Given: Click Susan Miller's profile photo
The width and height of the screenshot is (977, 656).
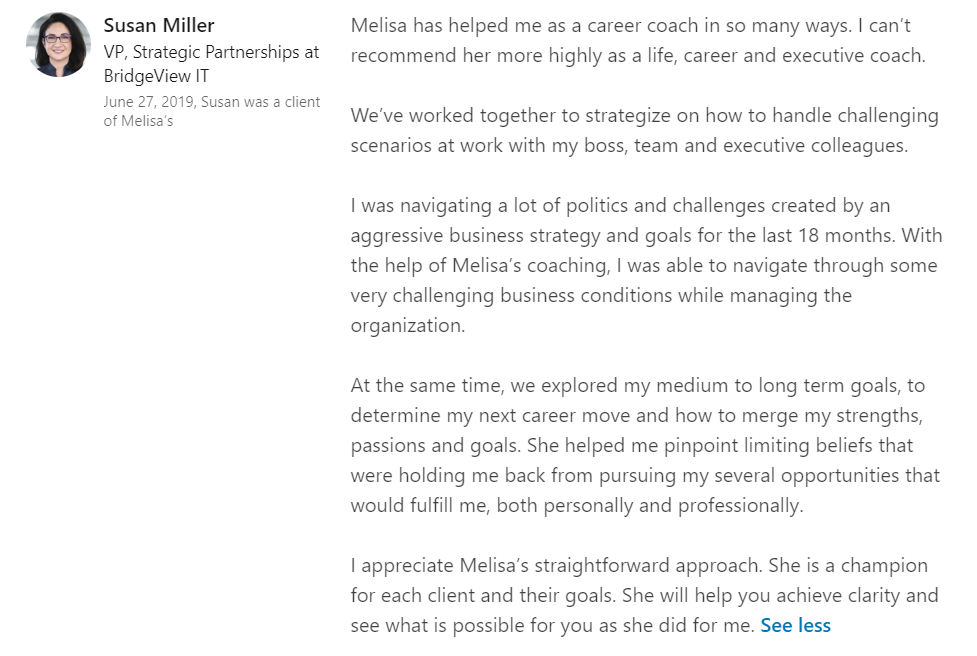Looking at the screenshot, I should [59, 45].
